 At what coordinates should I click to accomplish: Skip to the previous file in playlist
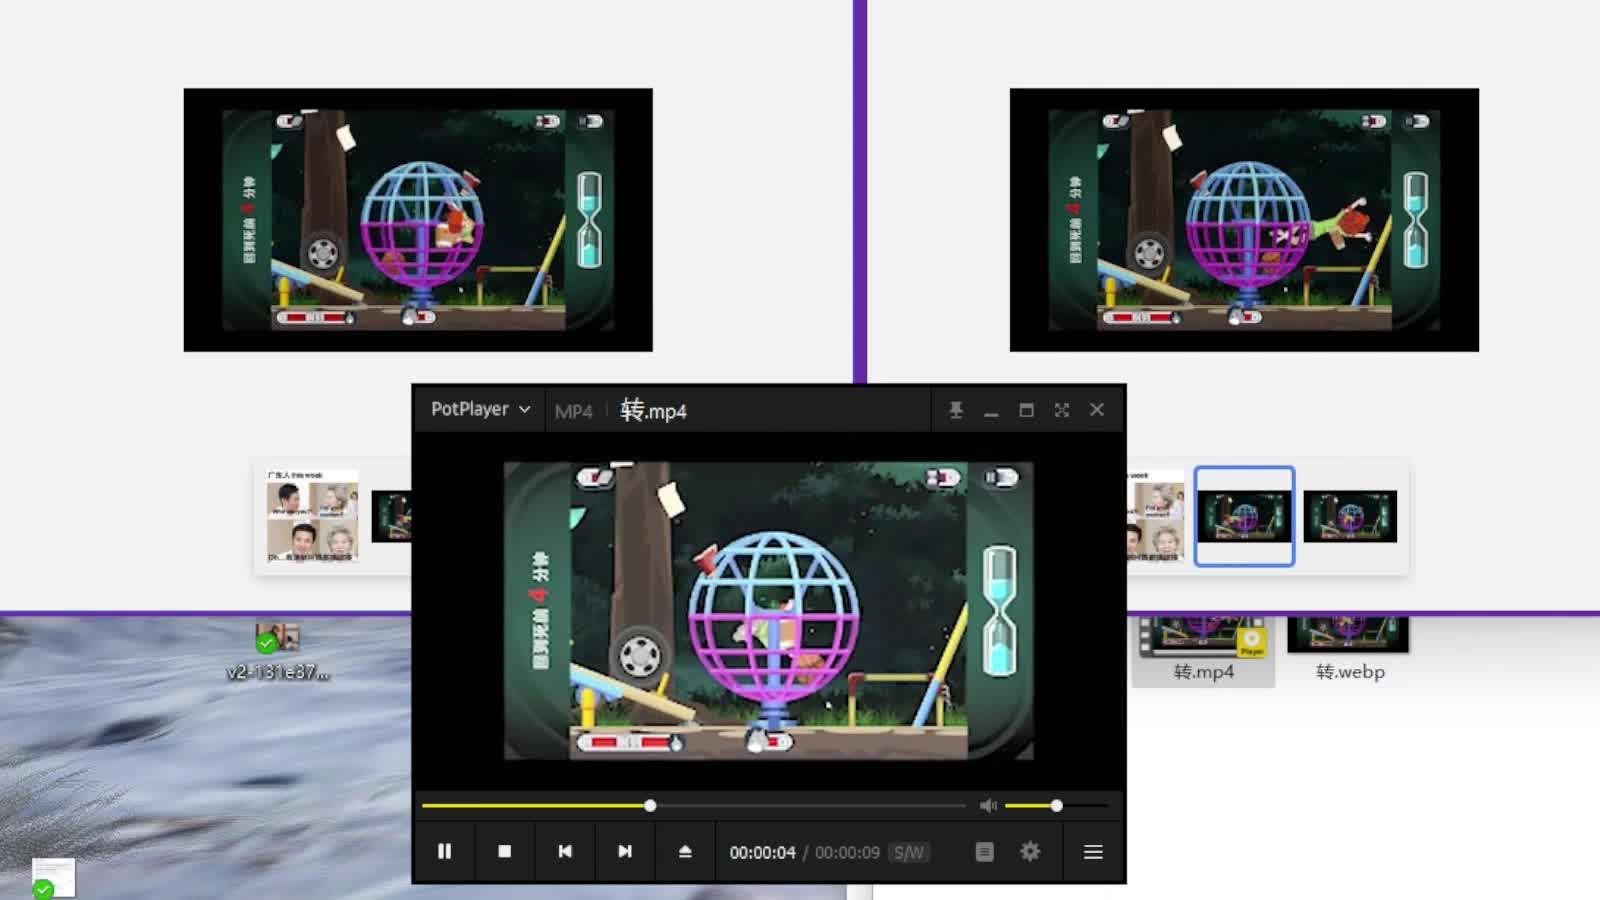tap(565, 851)
